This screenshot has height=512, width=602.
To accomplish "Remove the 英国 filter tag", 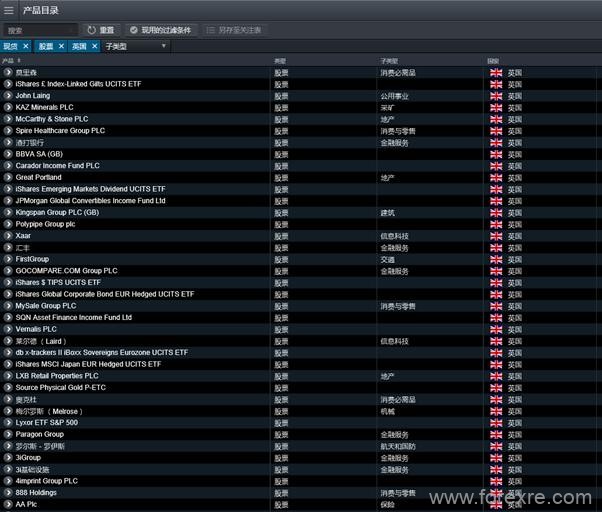I will [x=95, y=46].
